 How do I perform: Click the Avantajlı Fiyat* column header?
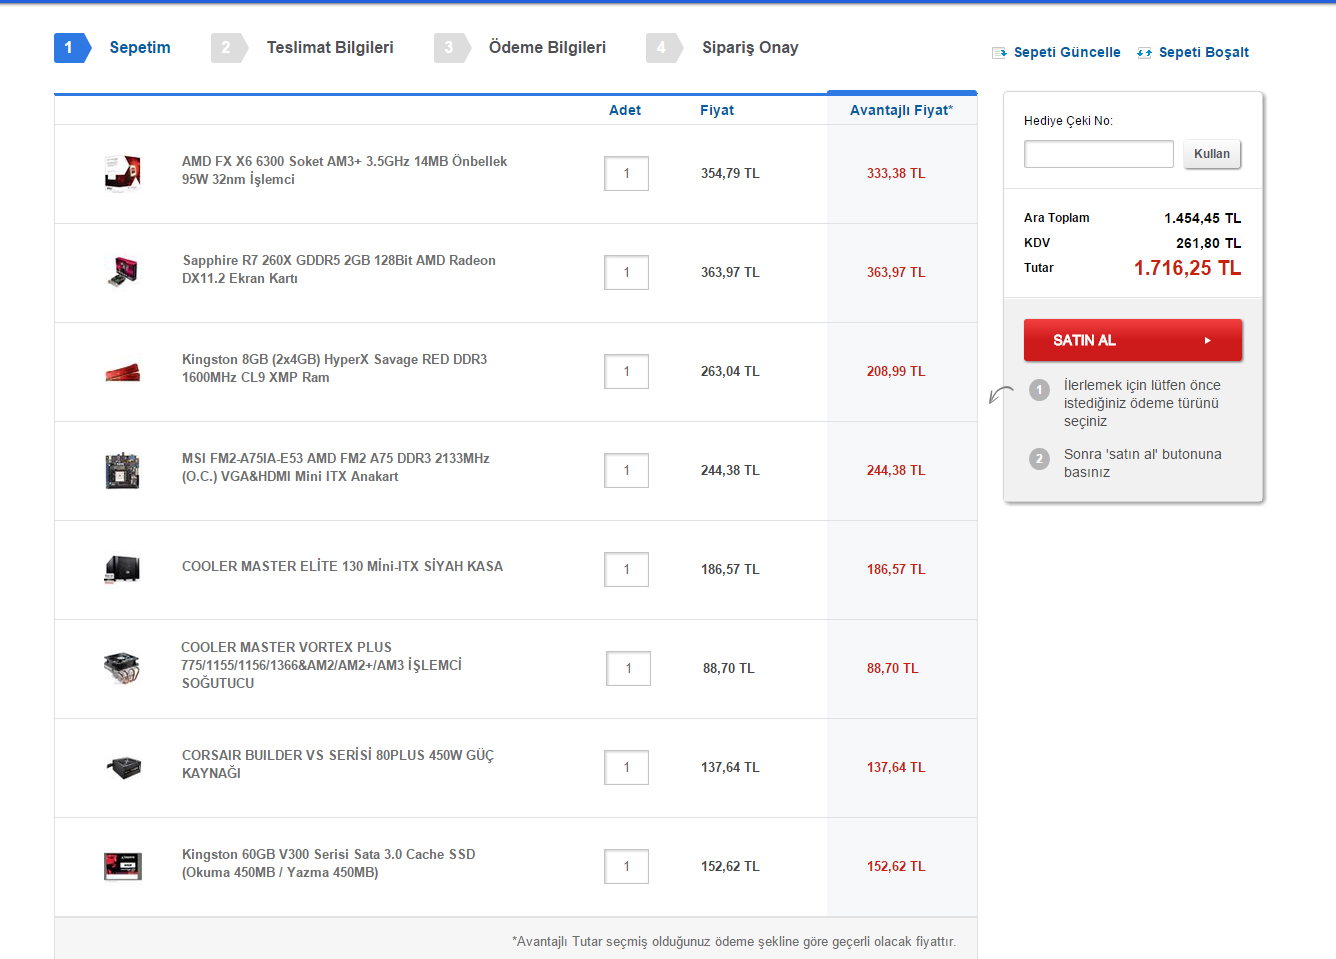point(901,110)
